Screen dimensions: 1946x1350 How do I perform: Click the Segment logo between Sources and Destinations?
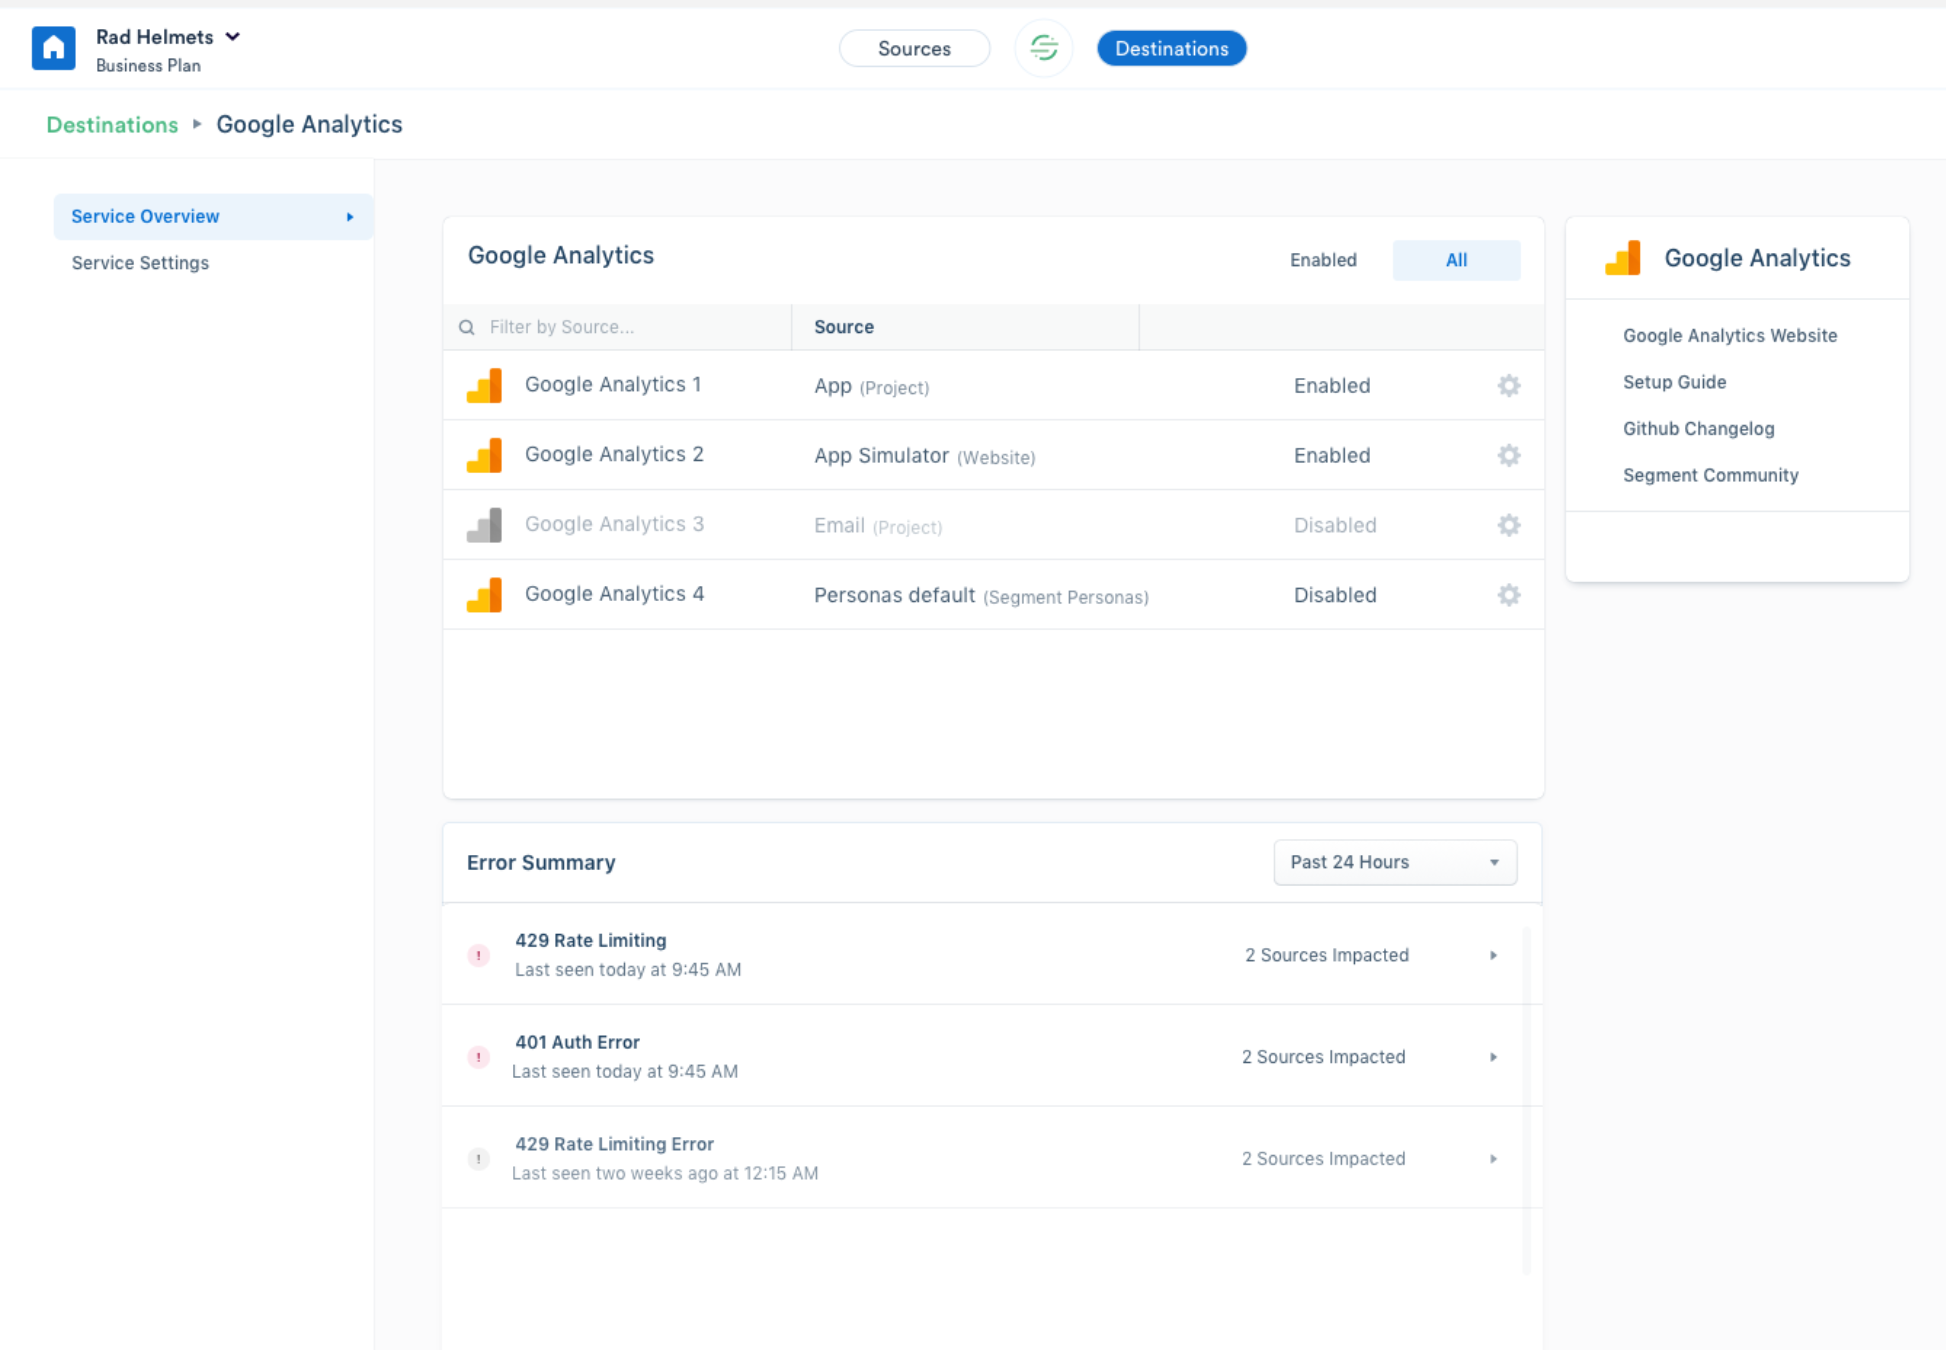click(1044, 48)
